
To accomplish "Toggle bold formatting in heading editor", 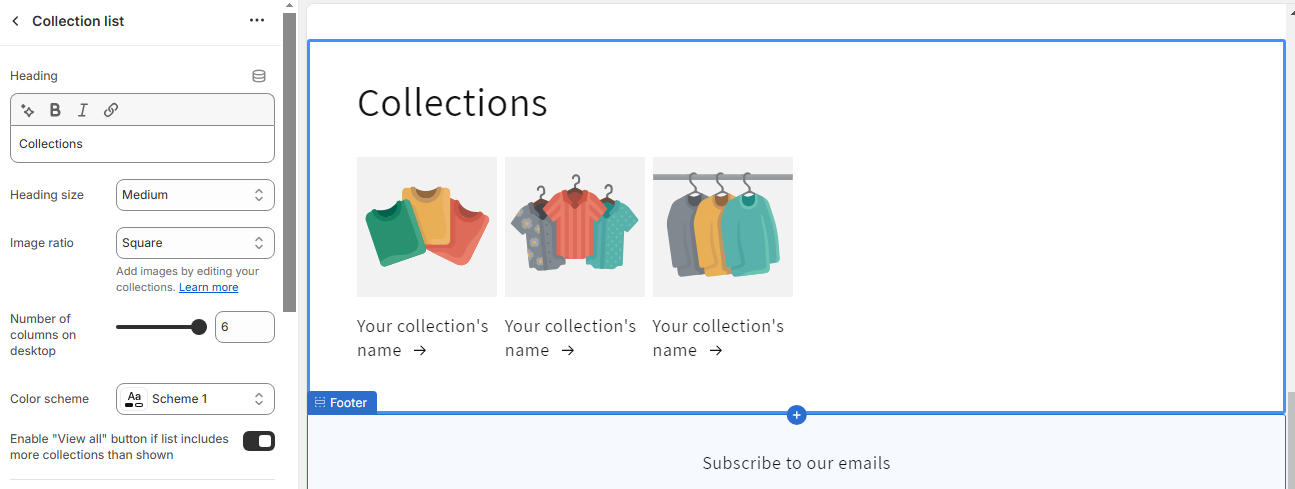I will pyautogui.click(x=55, y=110).
